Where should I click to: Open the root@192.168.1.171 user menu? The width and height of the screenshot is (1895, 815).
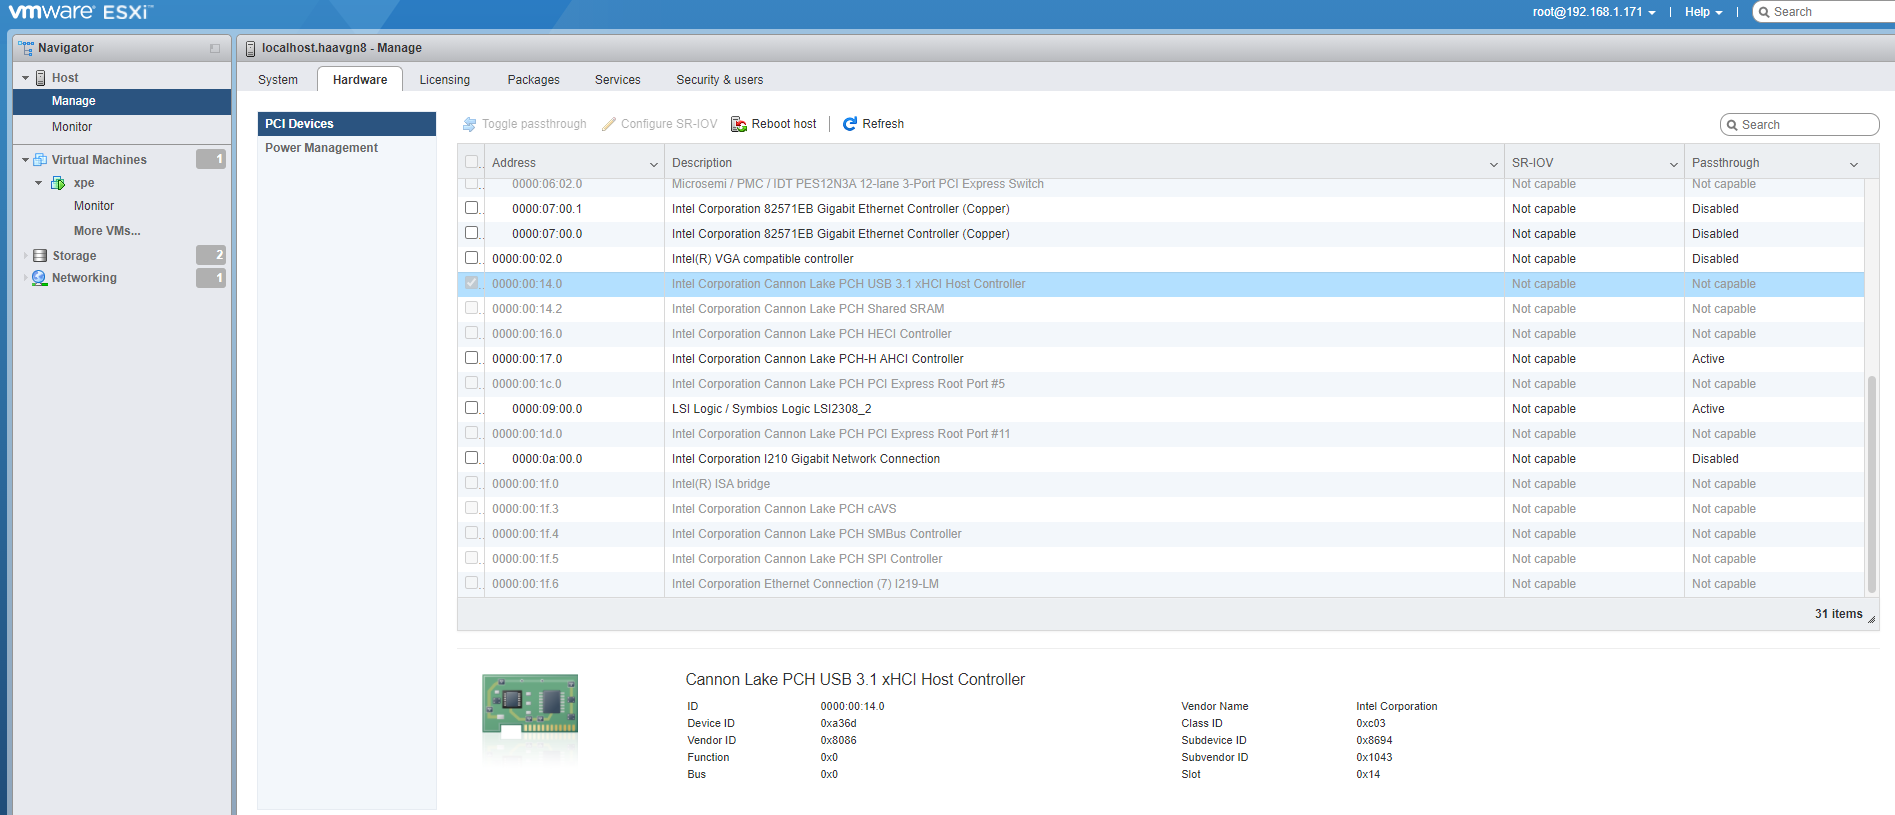pyautogui.click(x=1594, y=12)
